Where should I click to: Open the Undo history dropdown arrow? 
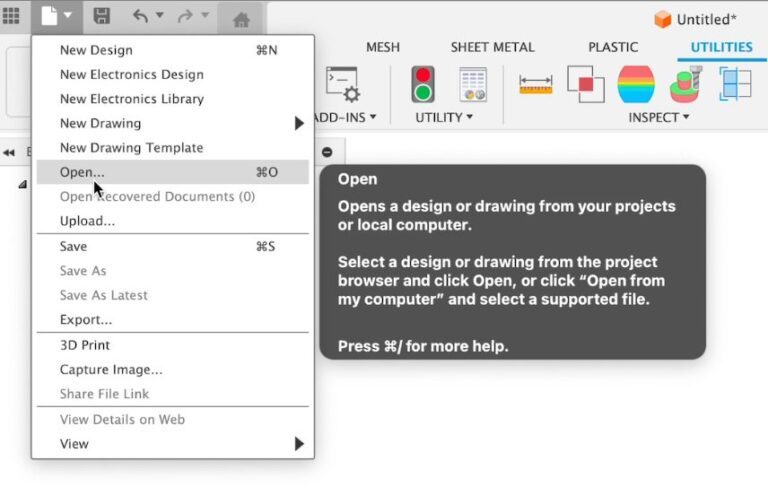[x=160, y=15]
